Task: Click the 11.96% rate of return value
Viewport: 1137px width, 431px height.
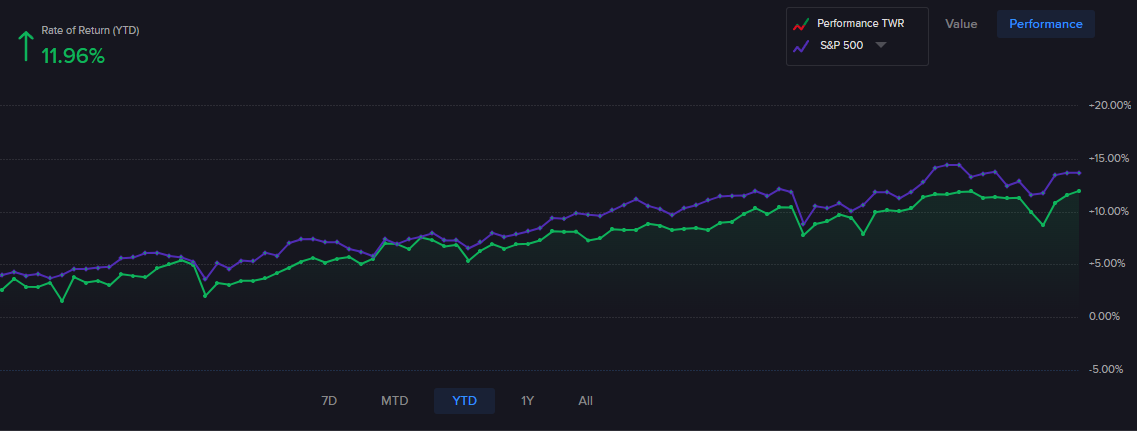Action: pos(73,56)
